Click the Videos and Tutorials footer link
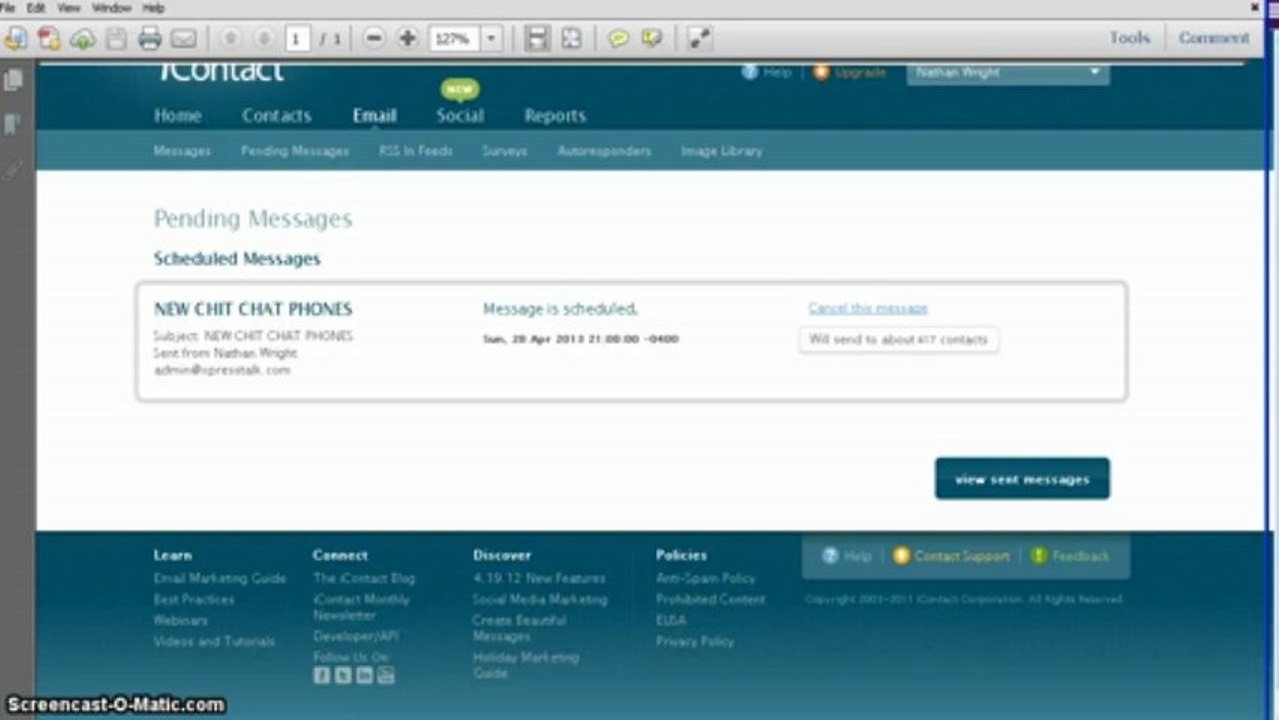The height and width of the screenshot is (720, 1279). point(214,641)
